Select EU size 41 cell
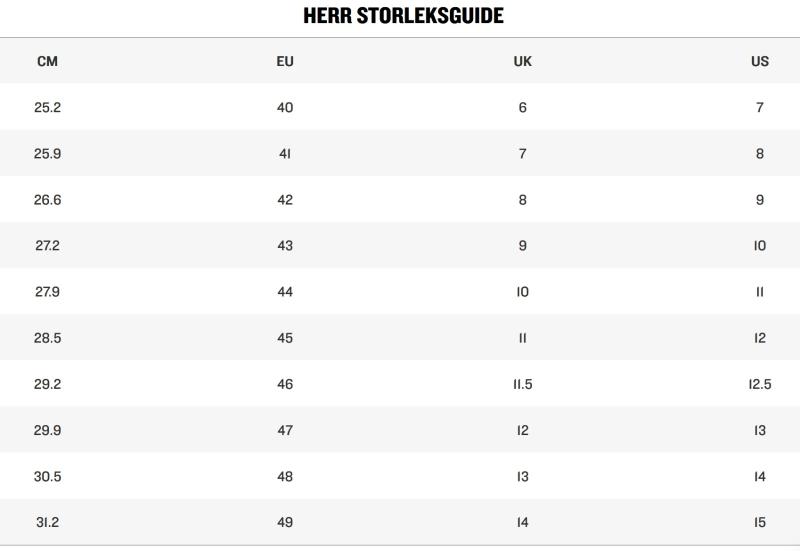The image size is (800, 551). pos(285,154)
